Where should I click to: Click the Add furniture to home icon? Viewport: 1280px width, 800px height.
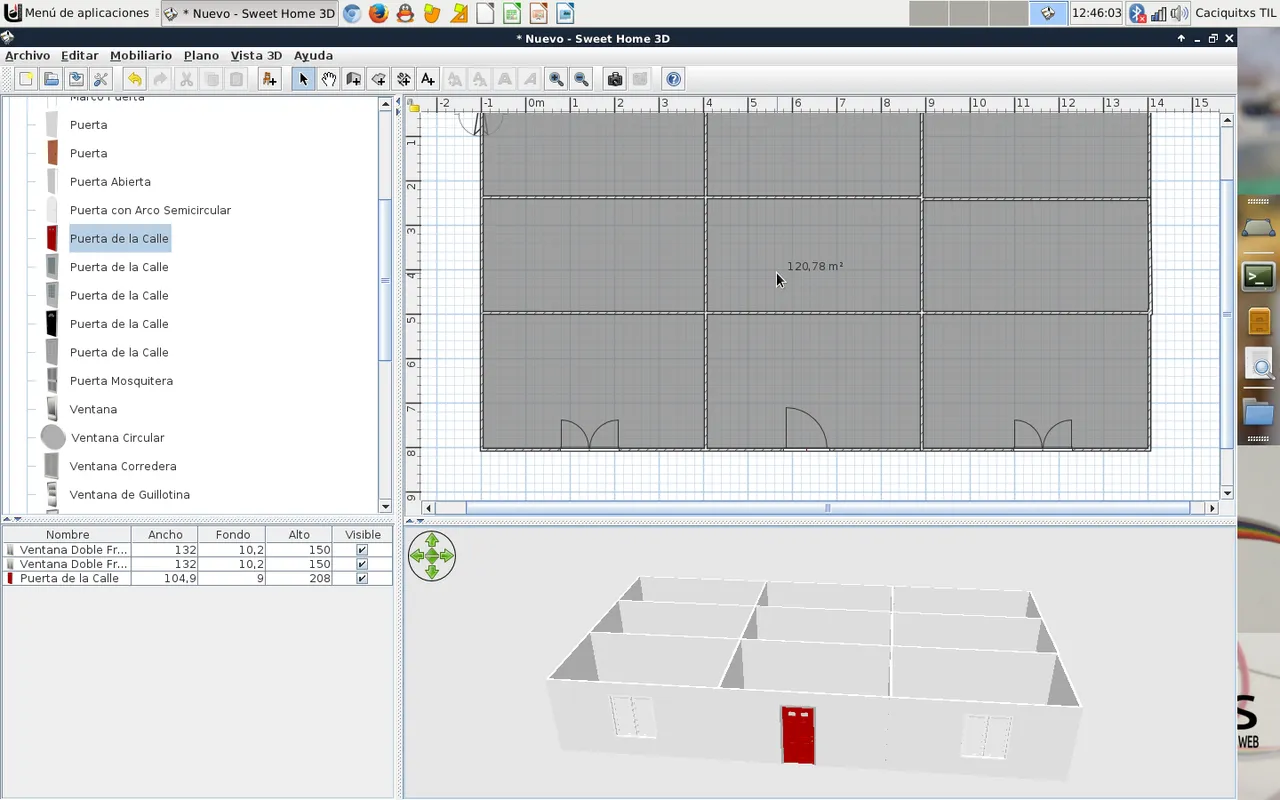pyautogui.click(x=269, y=79)
